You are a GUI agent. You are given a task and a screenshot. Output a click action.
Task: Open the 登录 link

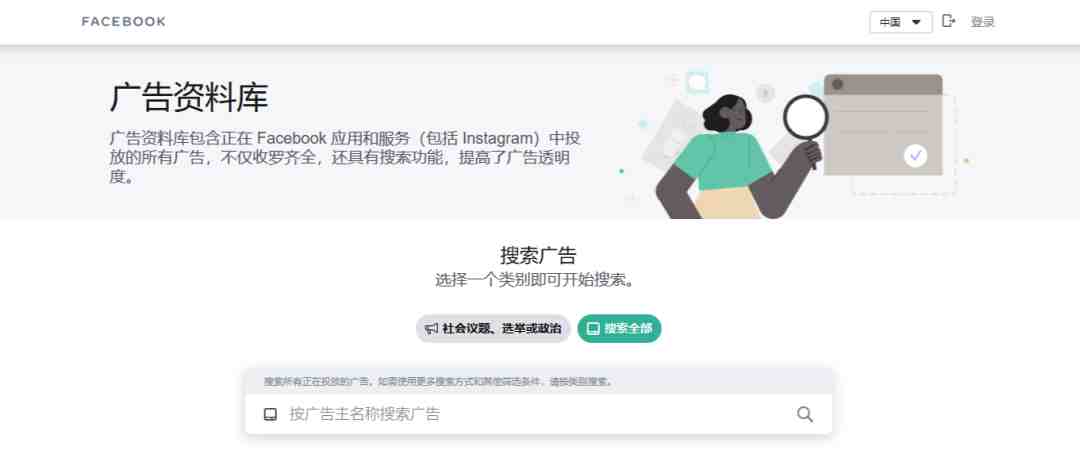tap(982, 22)
